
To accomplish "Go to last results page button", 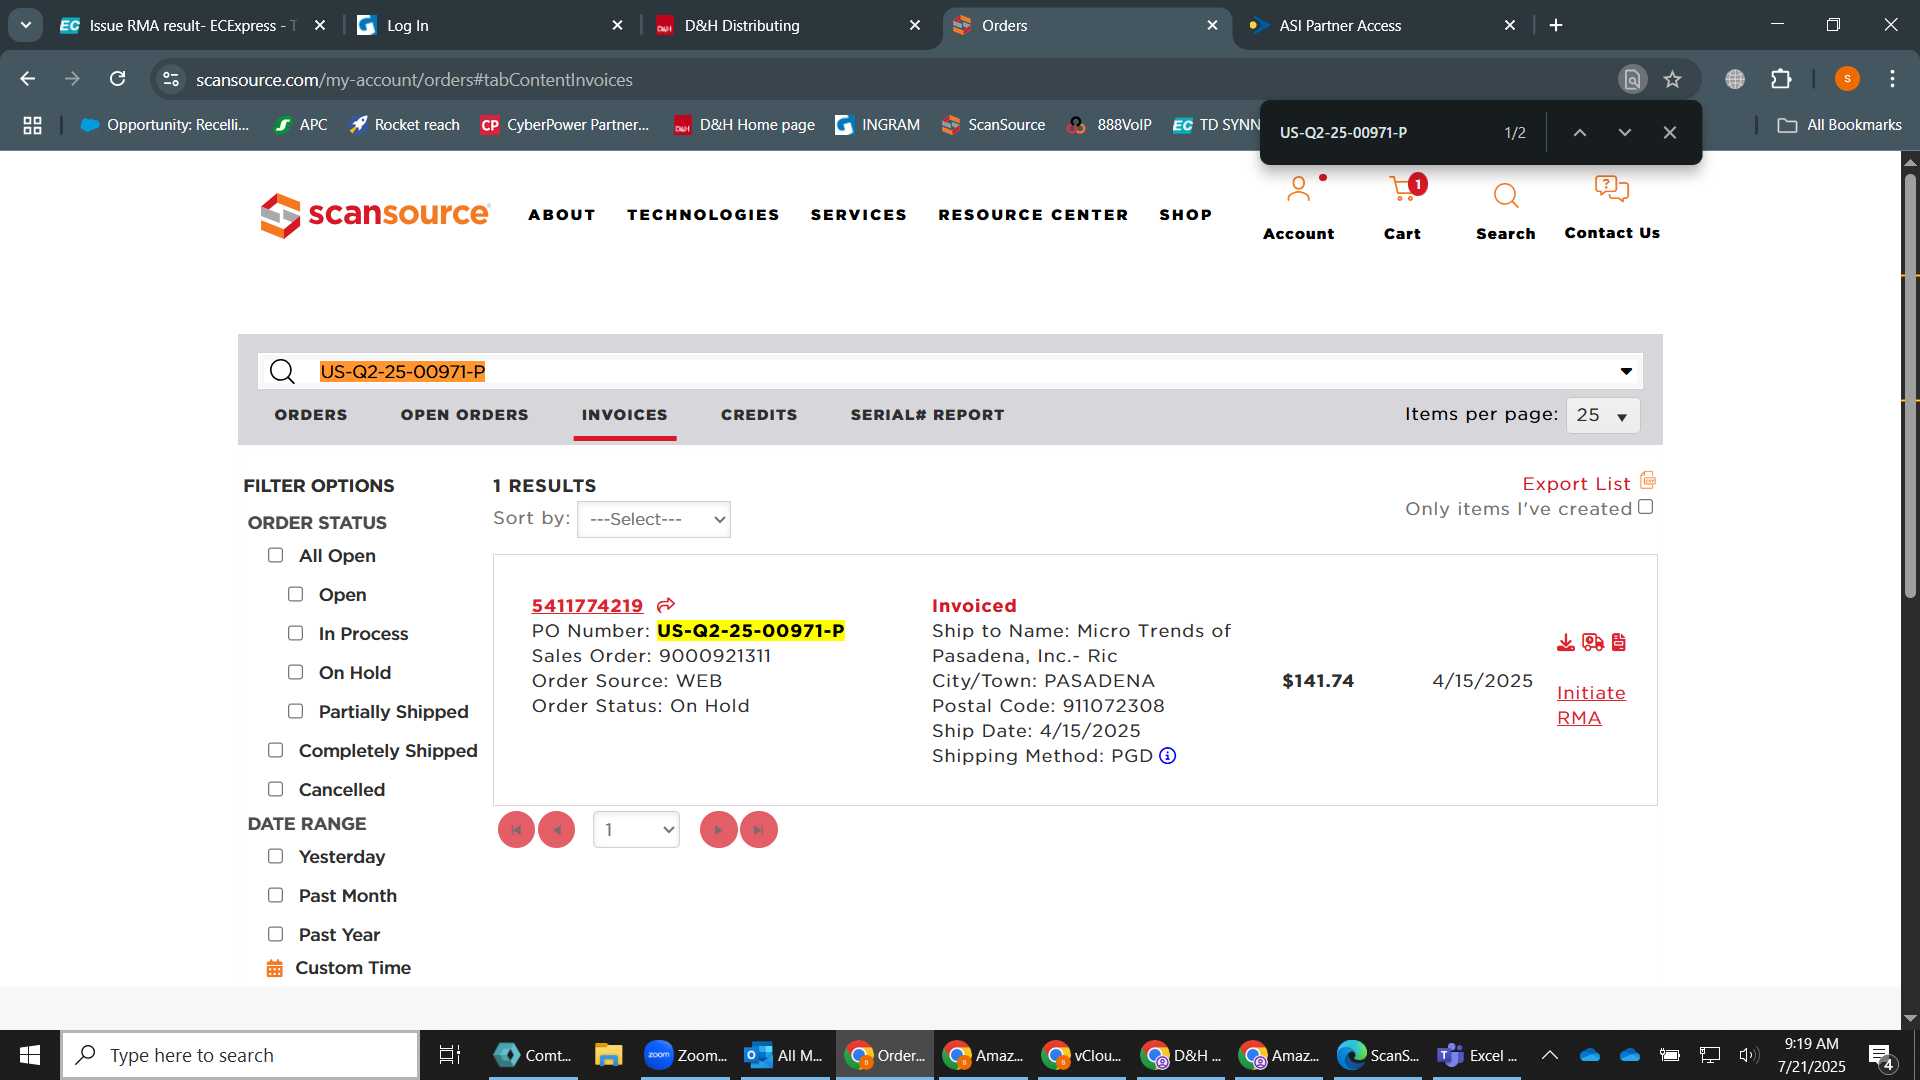I will click(x=759, y=830).
